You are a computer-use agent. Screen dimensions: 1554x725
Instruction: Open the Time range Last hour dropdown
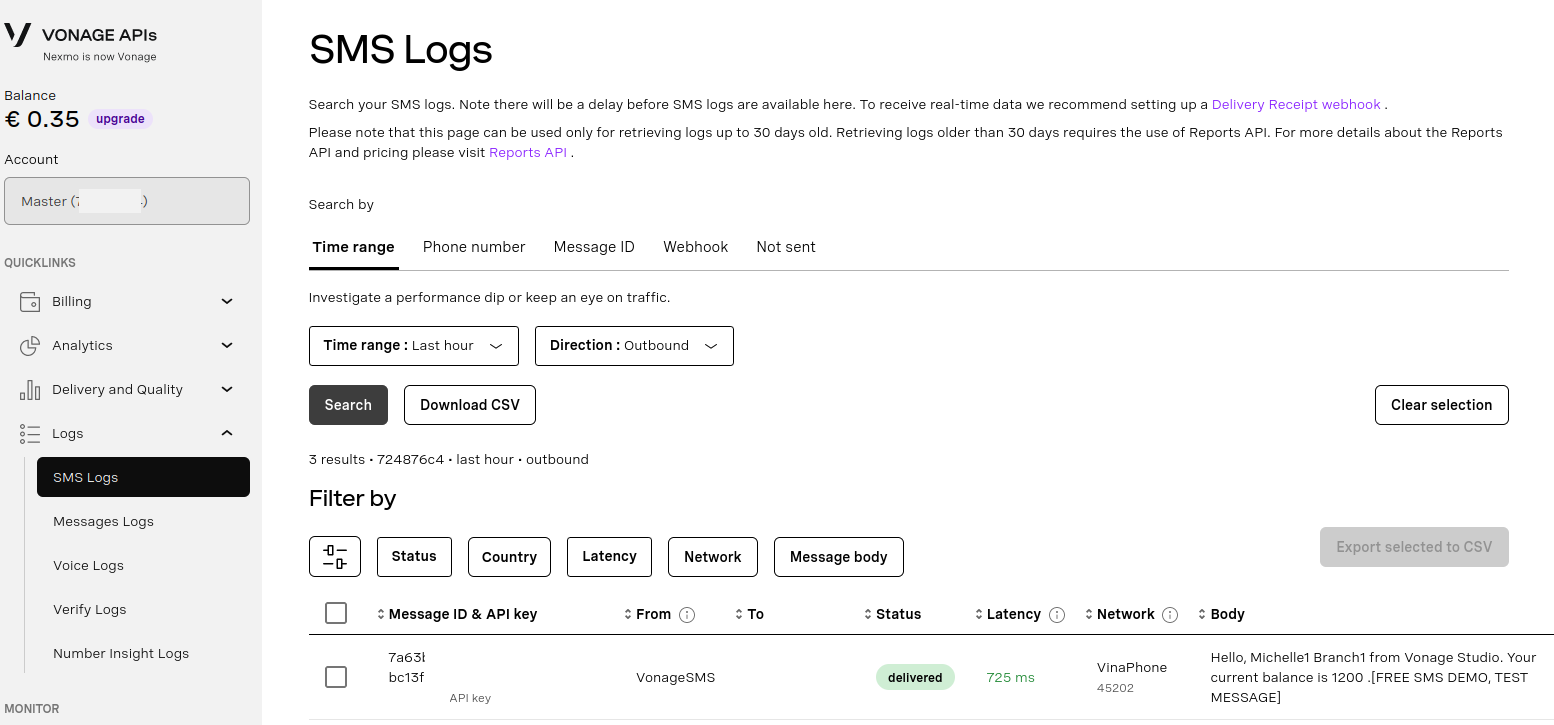[x=414, y=345]
